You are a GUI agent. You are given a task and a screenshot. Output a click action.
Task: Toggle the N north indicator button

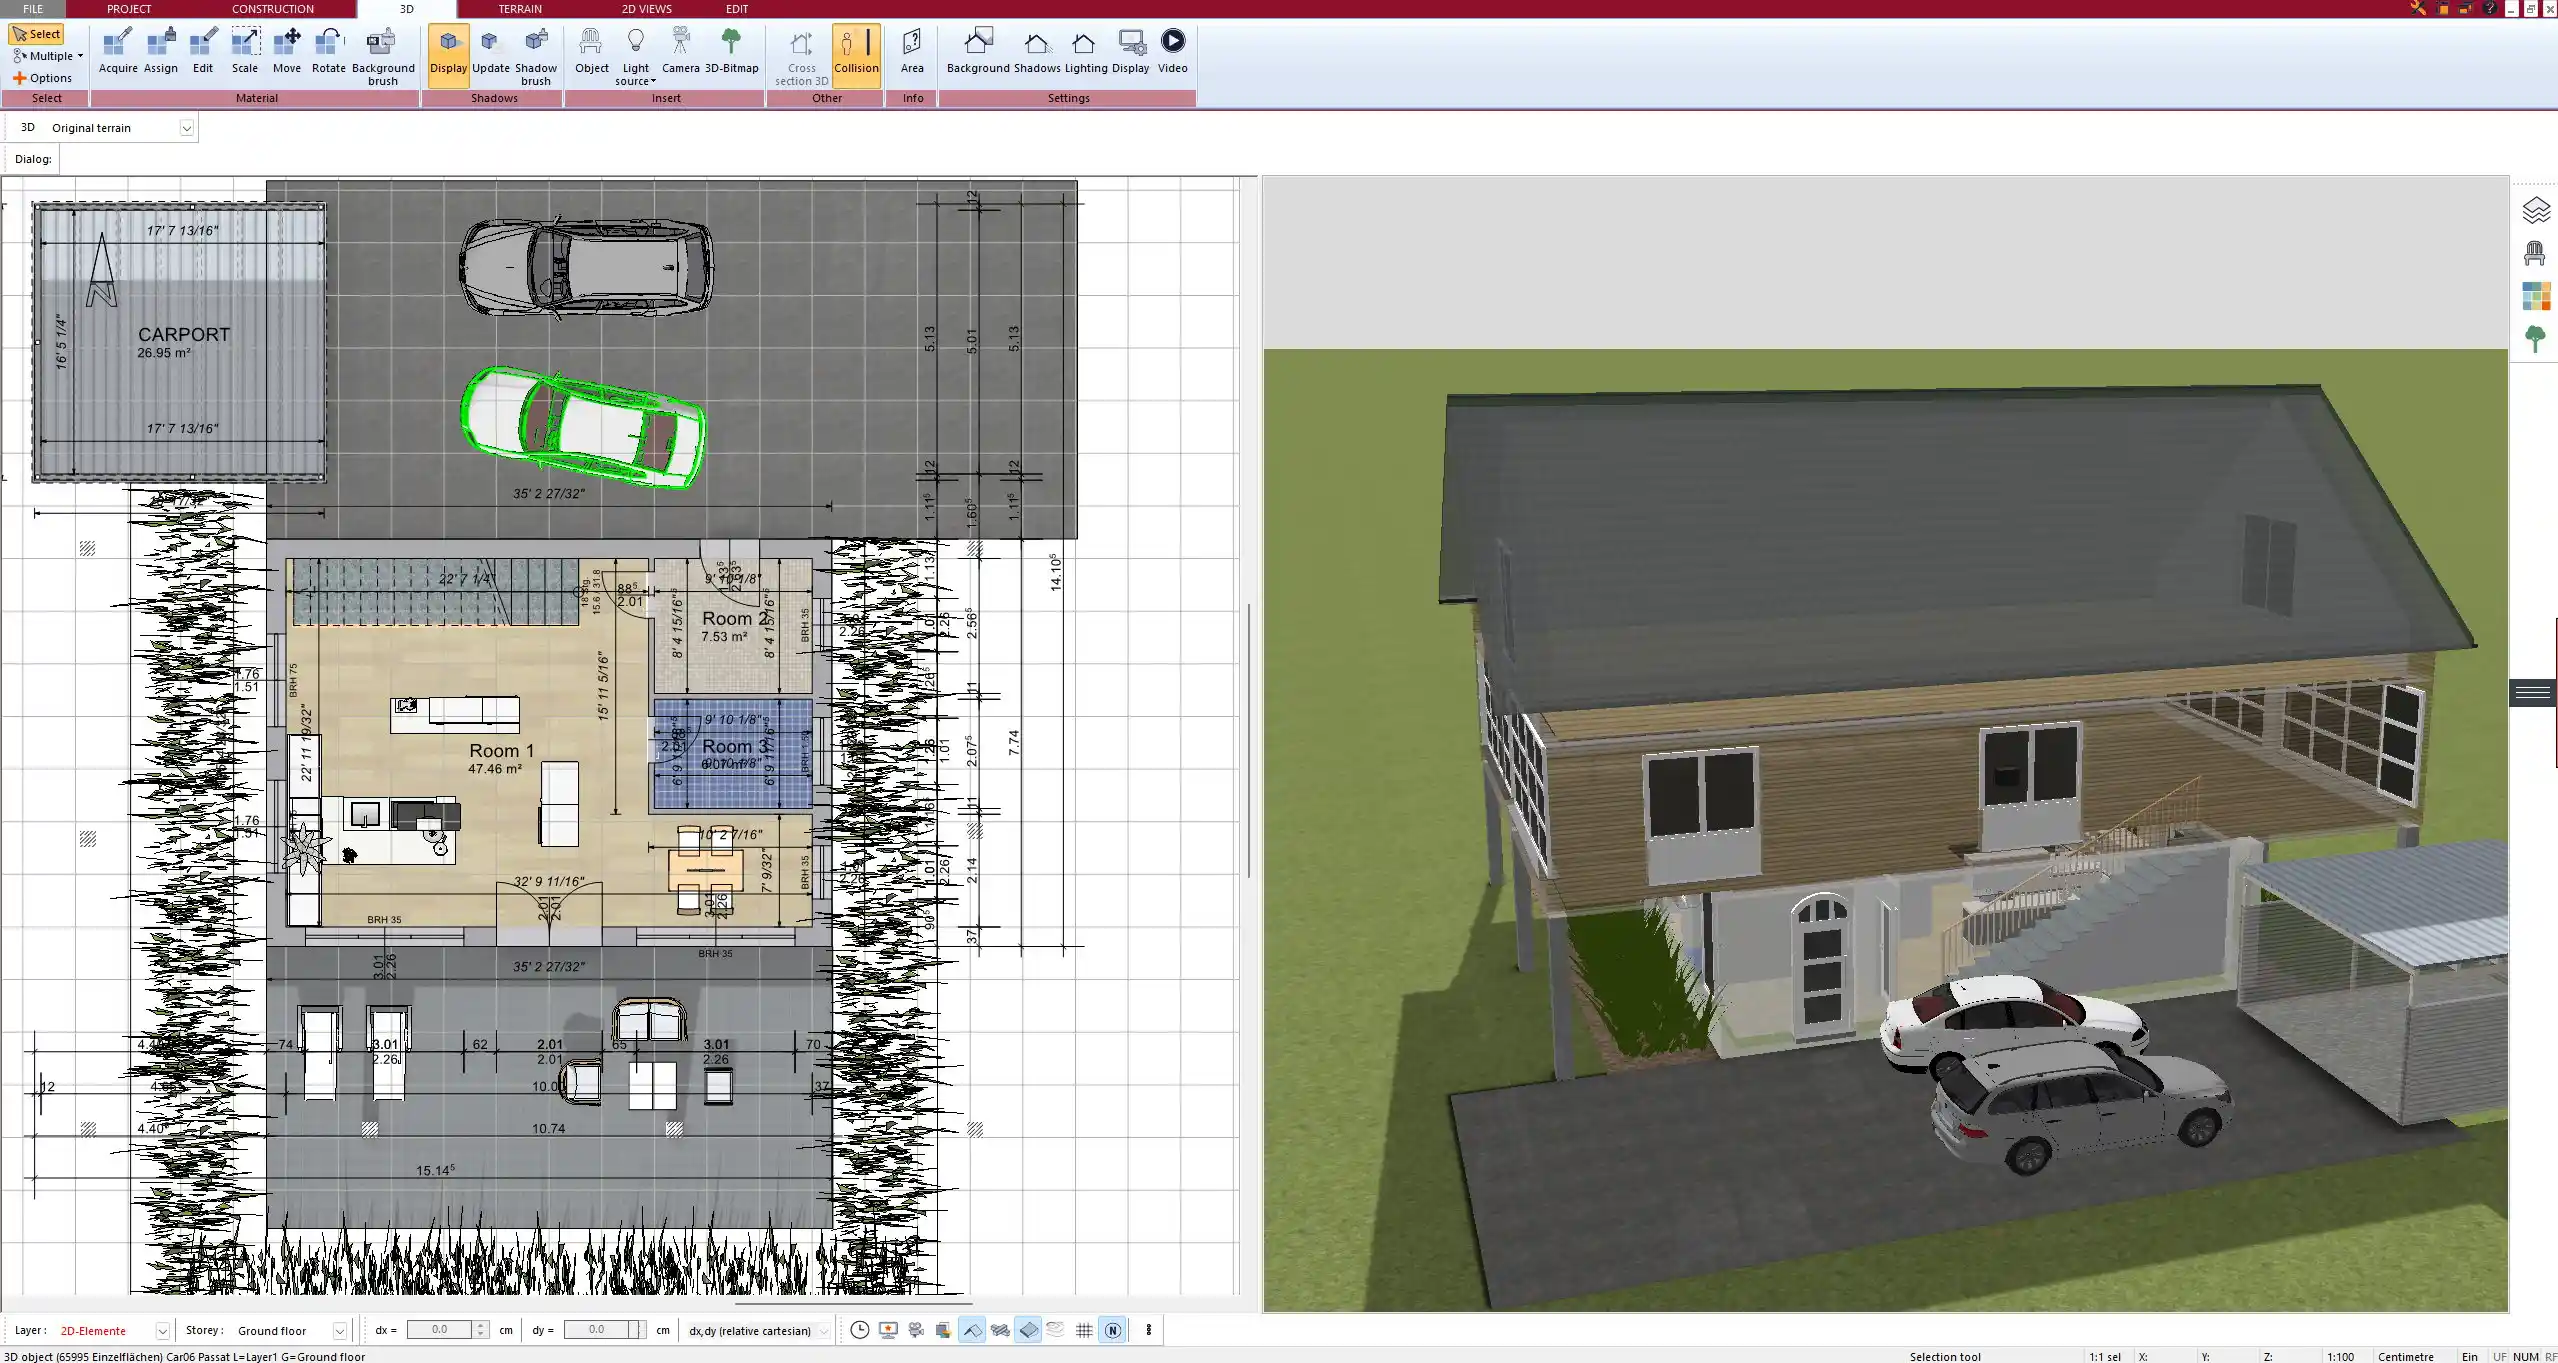click(x=1112, y=1330)
